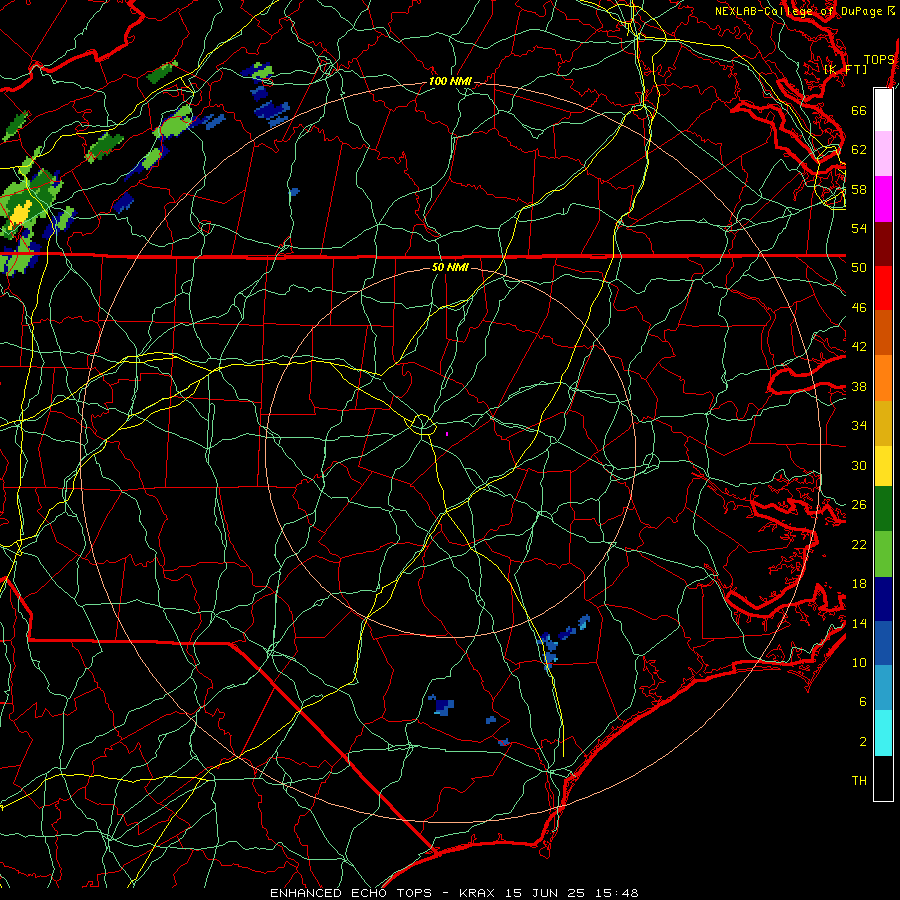This screenshot has width=900, height=900.
Task: Select the light blue legend swatch
Action: tap(883, 688)
